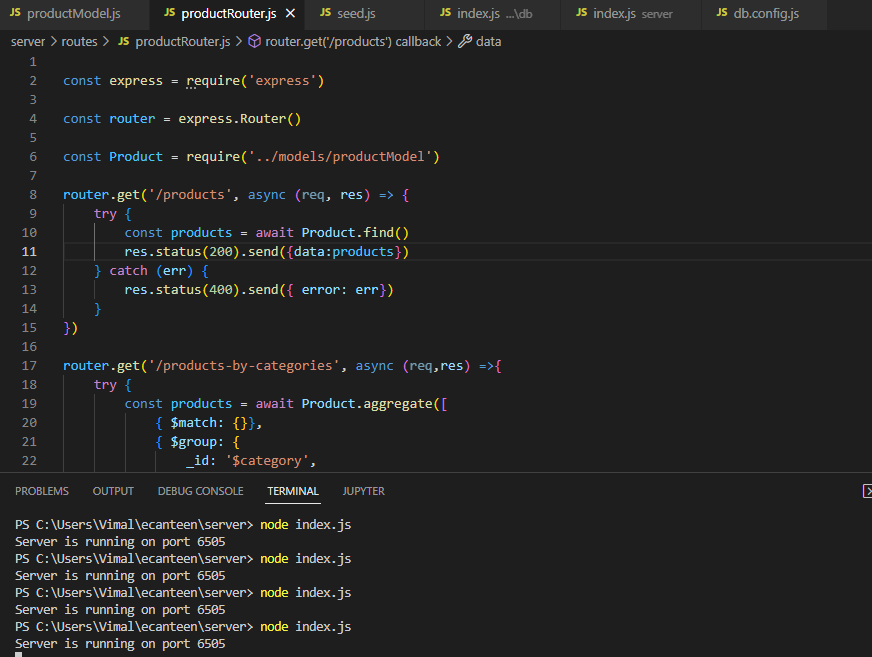This screenshot has width=872, height=657.
Task: Click the JS icon on productModel.js tab
Action: tap(15, 14)
